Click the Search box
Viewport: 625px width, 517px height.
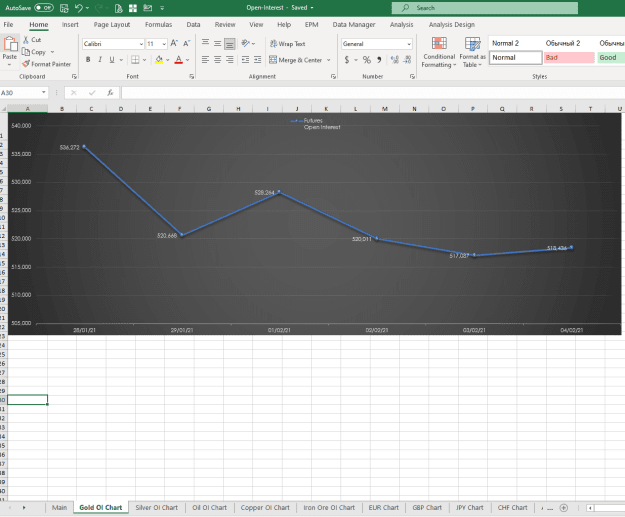click(x=485, y=8)
